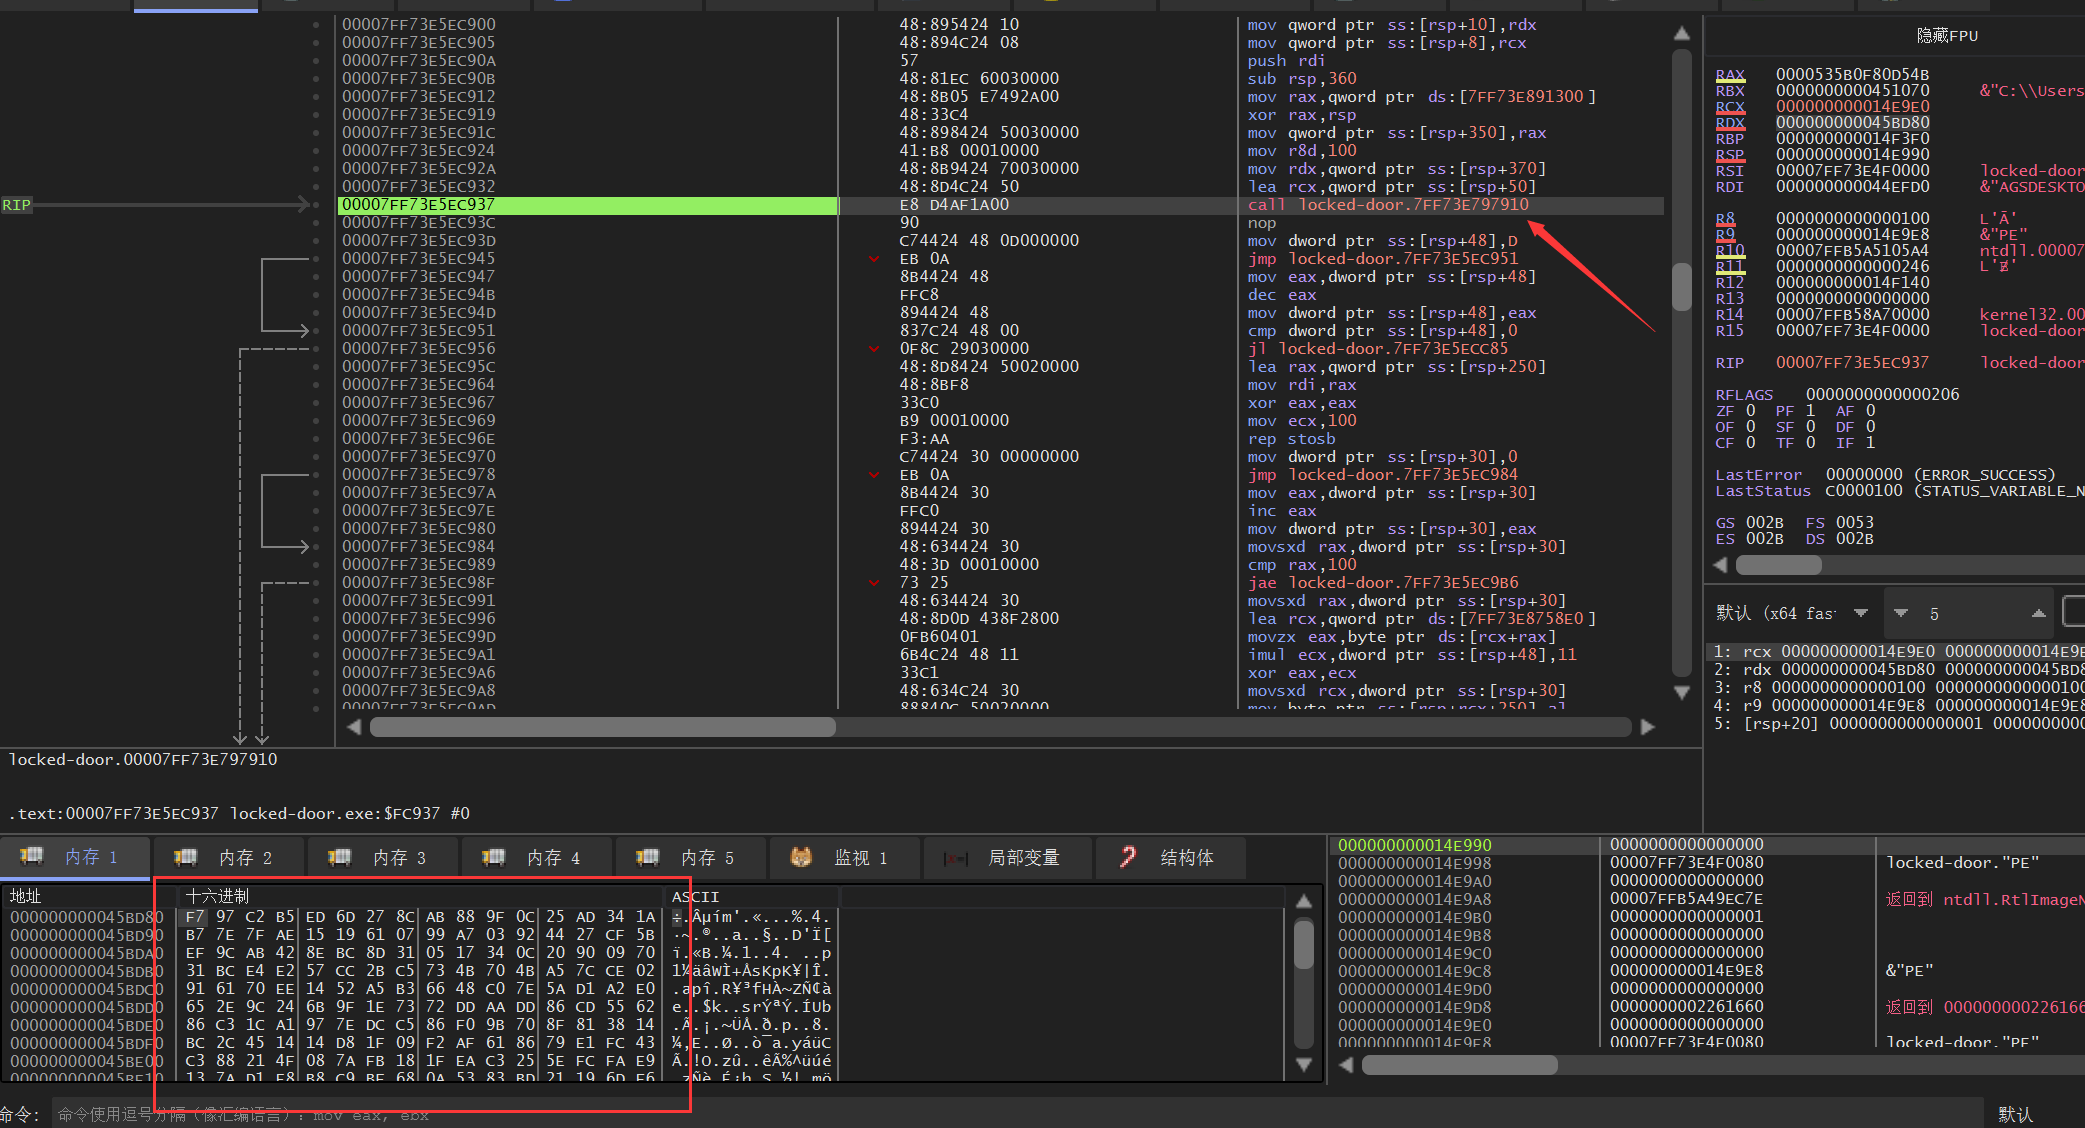Click the 监视 1 tab's watch icon
This screenshot has height=1128, width=2085.
click(801, 857)
